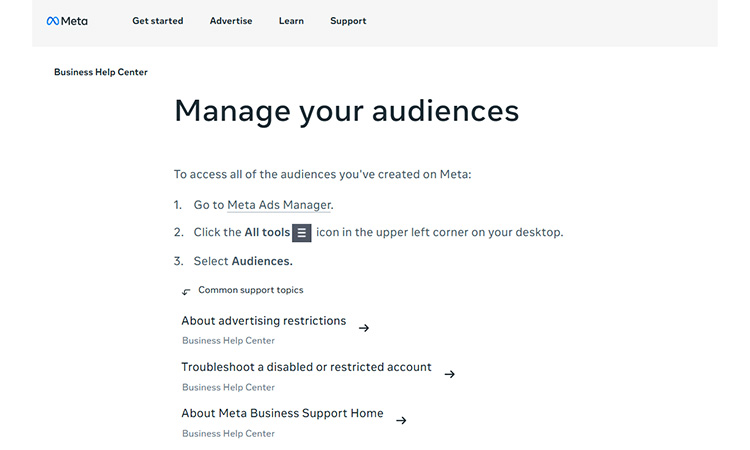Click 'To access all of the audiences' sentence
Image resolution: width=750 pixels, height=450 pixels.
pos(322,174)
